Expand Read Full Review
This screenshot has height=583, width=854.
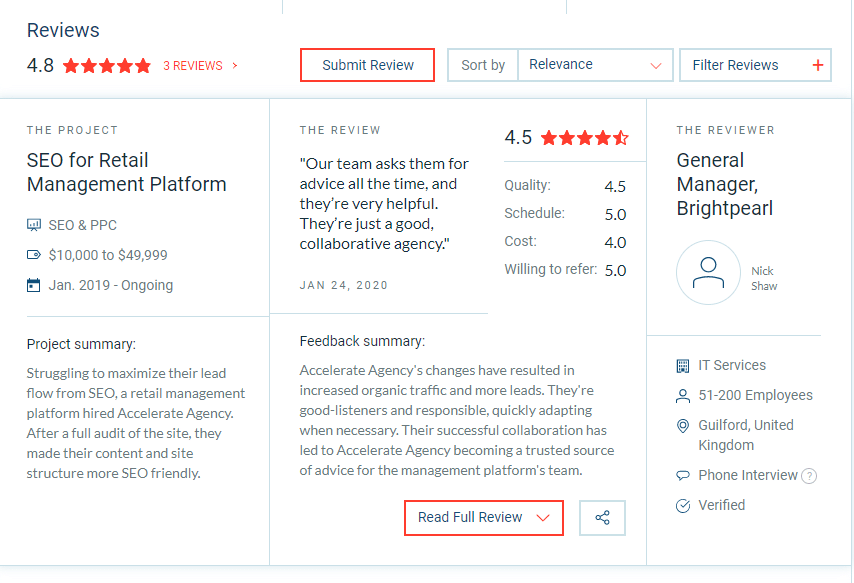(x=484, y=518)
